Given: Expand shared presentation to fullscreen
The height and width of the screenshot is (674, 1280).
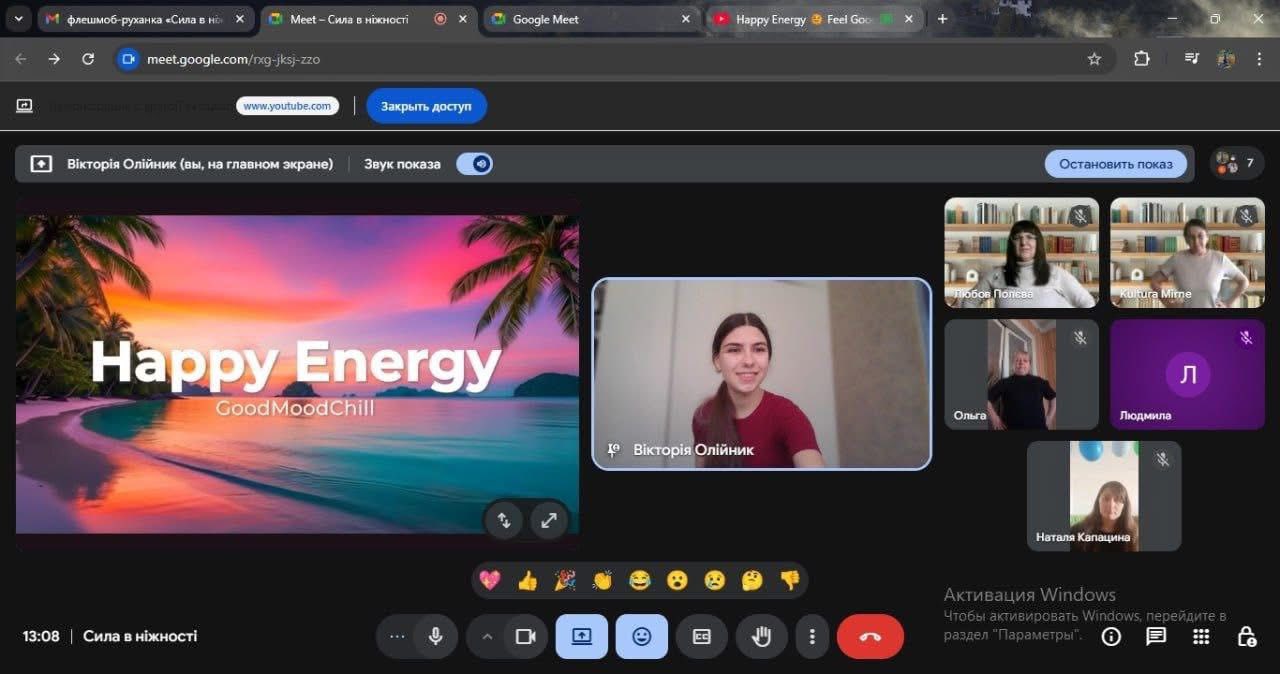Looking at the screenshot, I should [x=549, y=520].
